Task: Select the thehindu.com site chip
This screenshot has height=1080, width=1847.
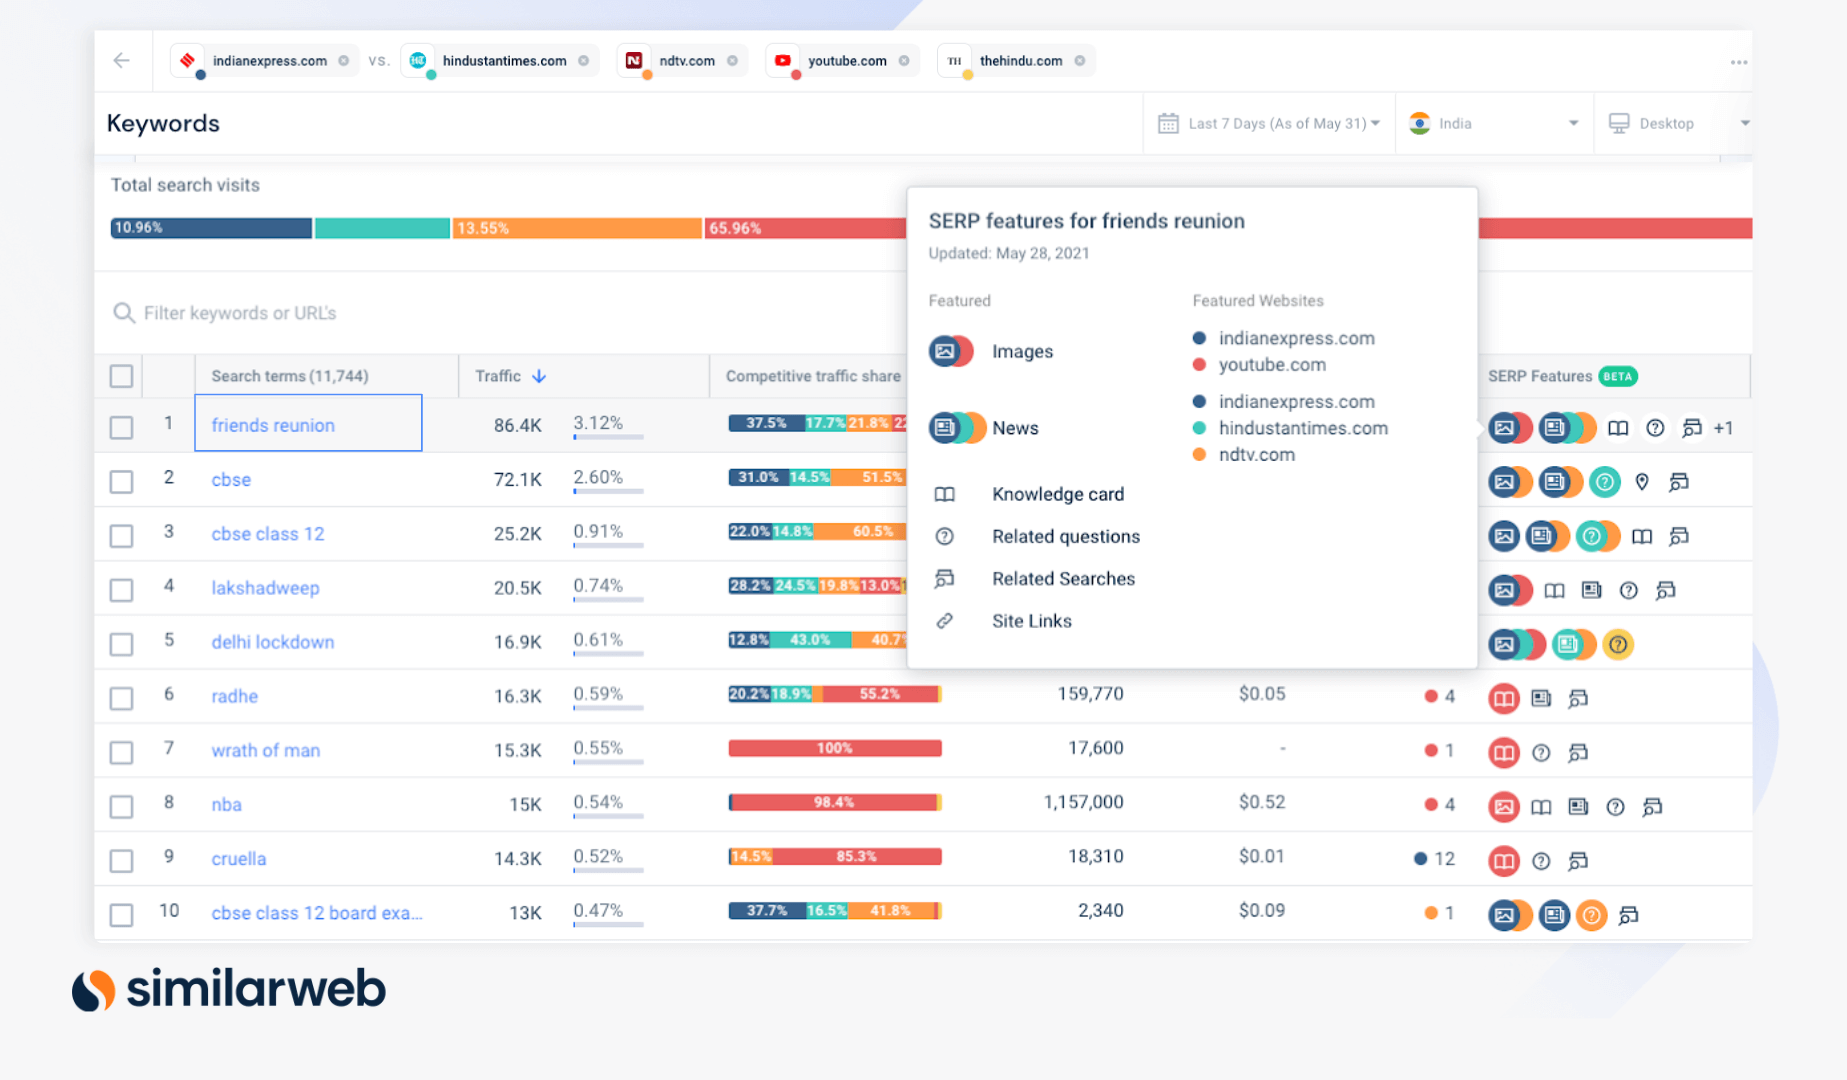Action: pyautogui.click(x=1016, y=61)
